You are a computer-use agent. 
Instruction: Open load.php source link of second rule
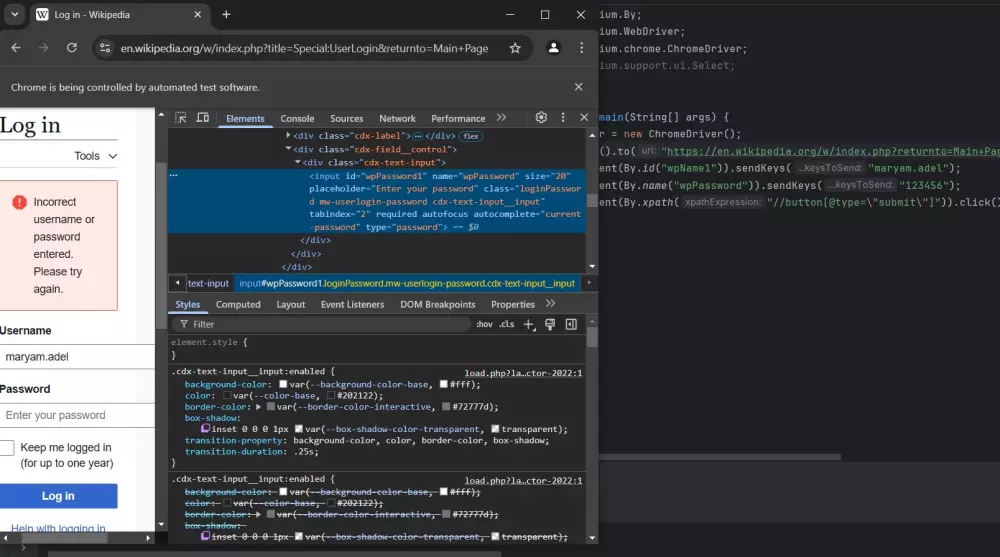pos(523,480)
